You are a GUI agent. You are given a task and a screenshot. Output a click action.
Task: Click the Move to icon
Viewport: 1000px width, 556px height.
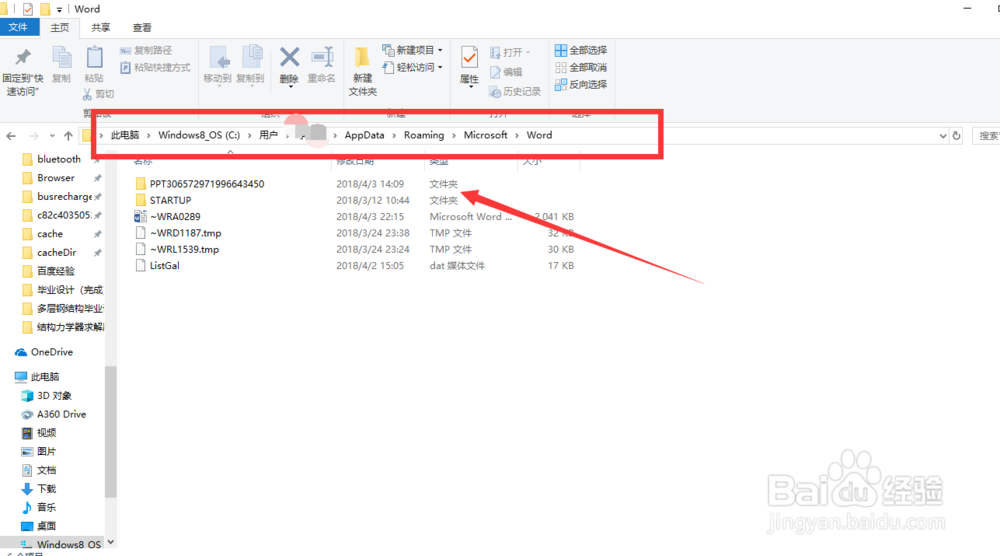click(x=217, y=59)
